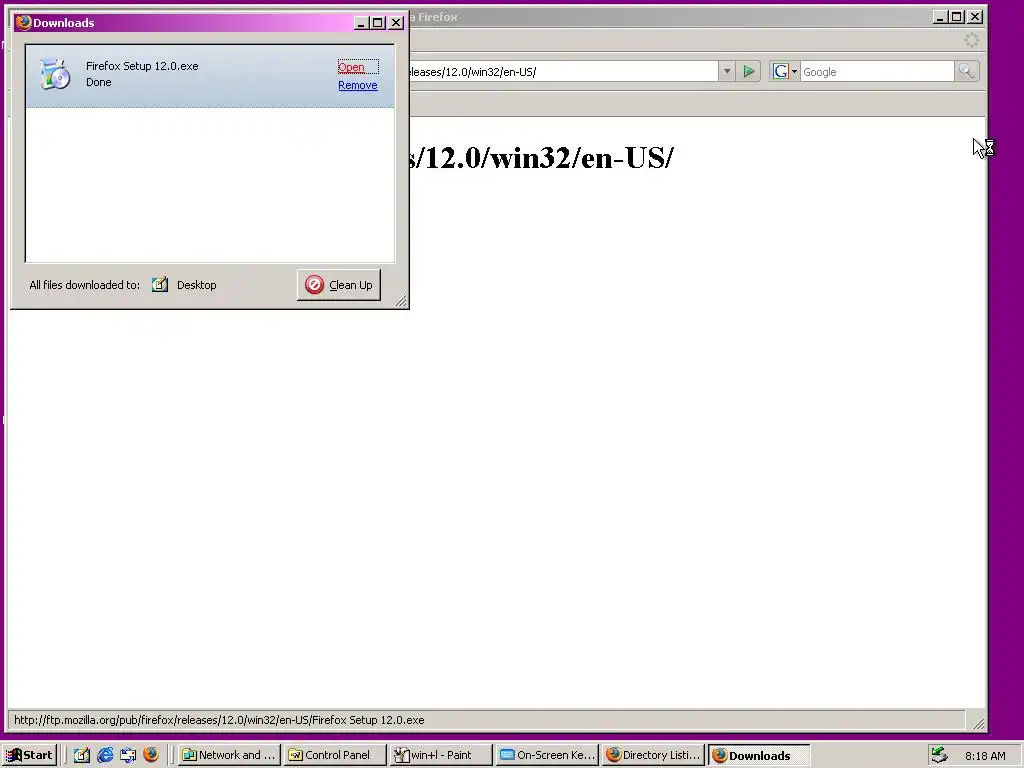The width and height of the screenshot is (1024, 768).
Task: Click Show Desktop quick launch icon
Action: (x=82, y=755)
